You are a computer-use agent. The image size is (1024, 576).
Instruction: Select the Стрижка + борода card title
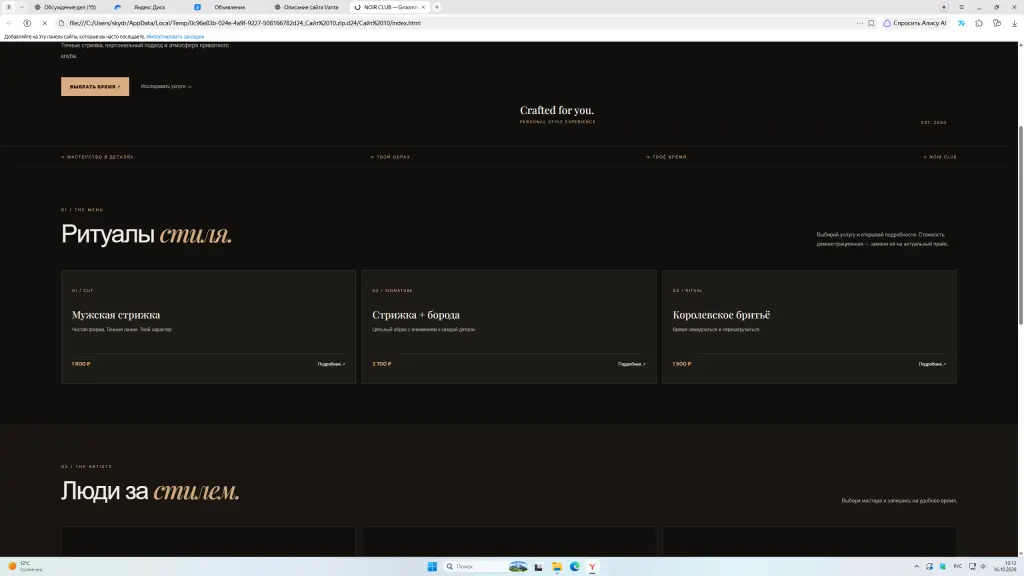pos(416,315)
